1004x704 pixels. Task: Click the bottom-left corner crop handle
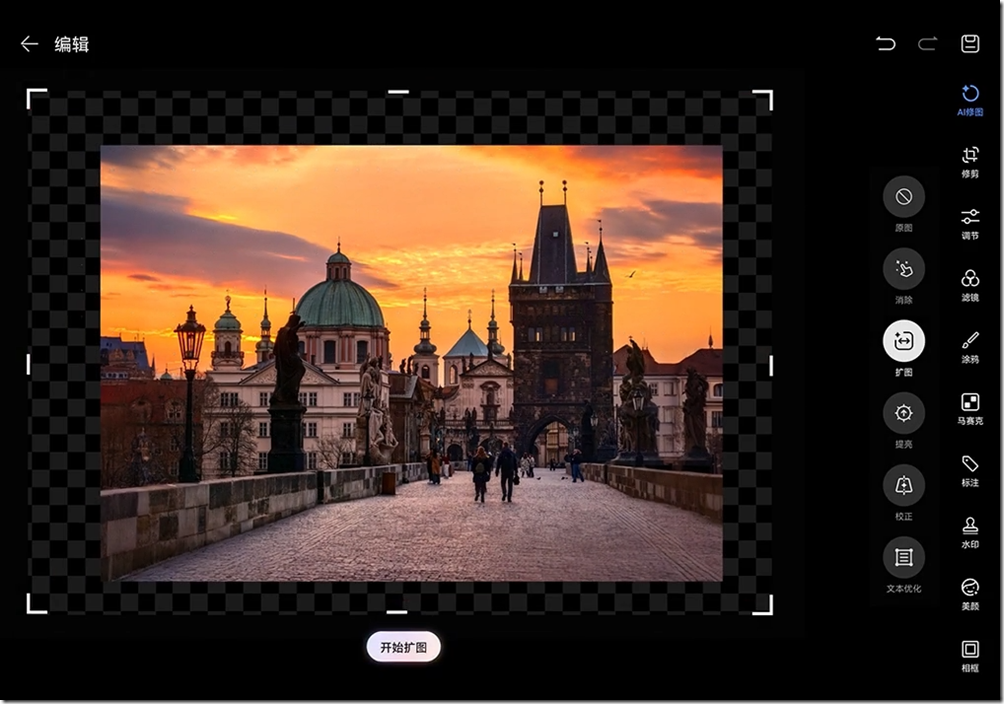coord(36,603)
